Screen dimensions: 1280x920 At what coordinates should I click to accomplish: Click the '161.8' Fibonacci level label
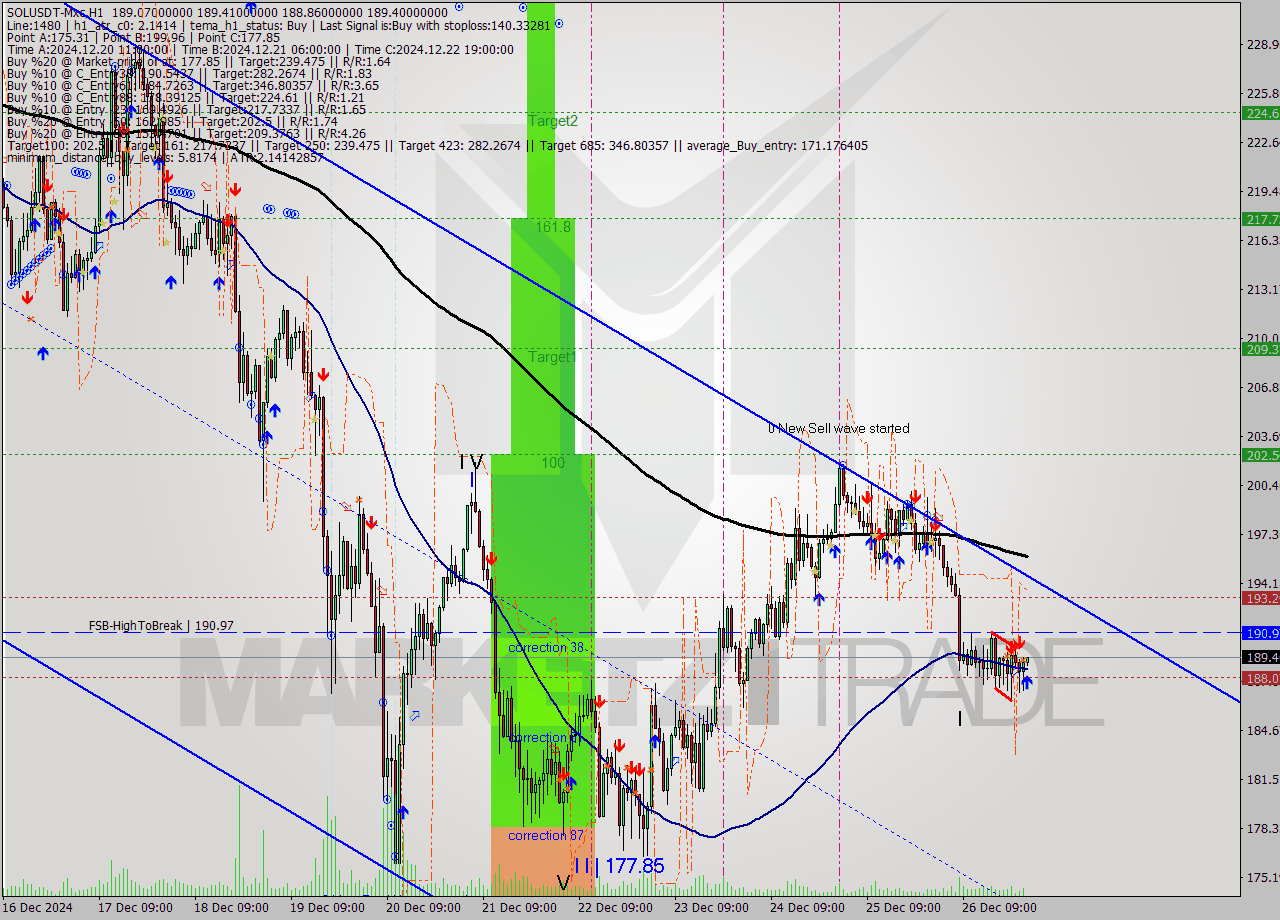(x=553, y=227)
